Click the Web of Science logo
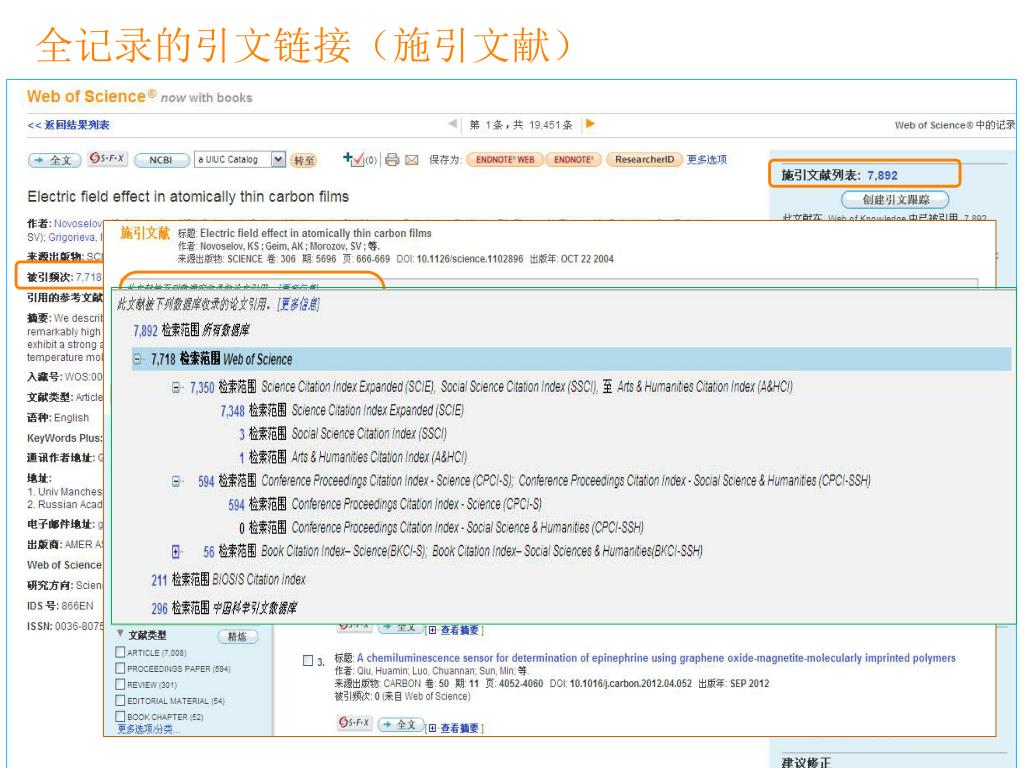The image size is (1024, 768). [91, 97]
